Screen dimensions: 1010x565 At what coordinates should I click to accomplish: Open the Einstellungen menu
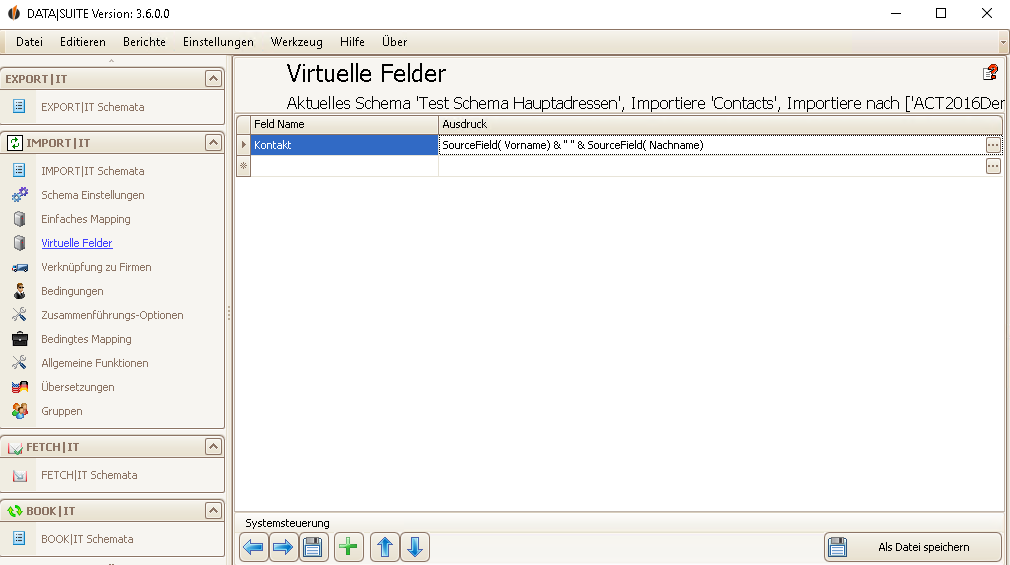tap(218, 42)
